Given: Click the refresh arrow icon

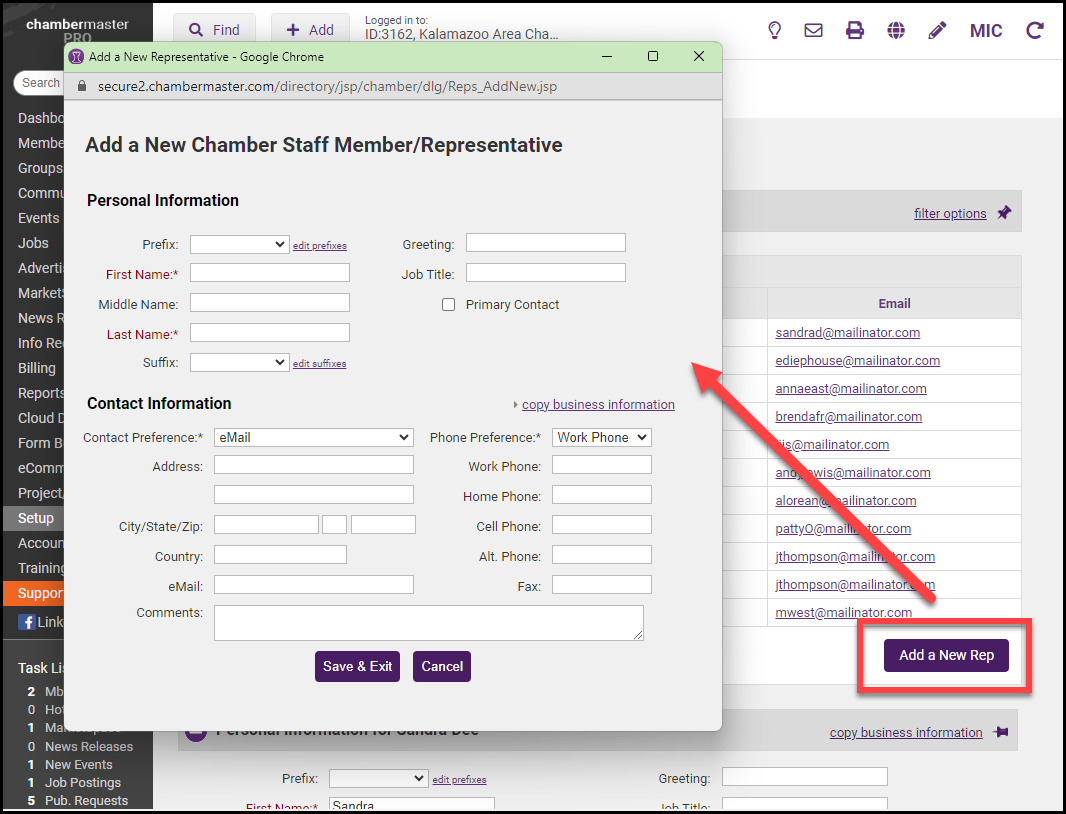Looking at the screenshot, I should [1034, 30].
